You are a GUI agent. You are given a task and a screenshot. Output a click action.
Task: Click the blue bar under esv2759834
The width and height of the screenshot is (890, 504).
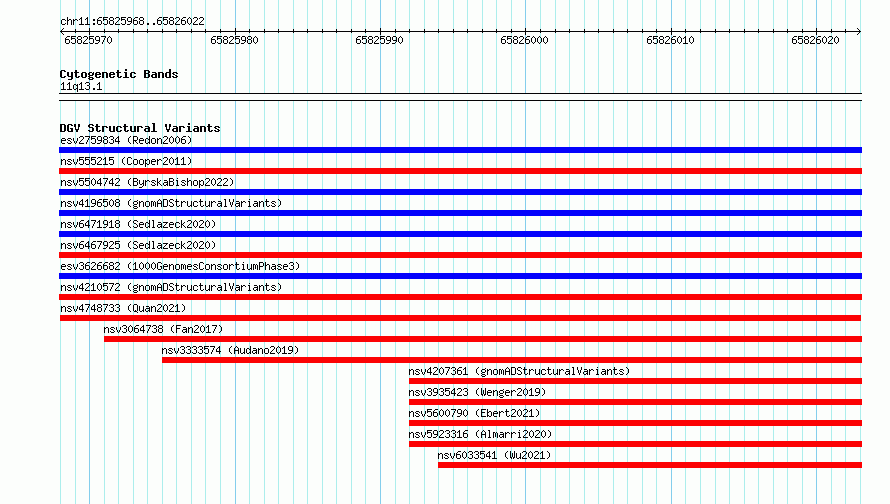(460, 150)
